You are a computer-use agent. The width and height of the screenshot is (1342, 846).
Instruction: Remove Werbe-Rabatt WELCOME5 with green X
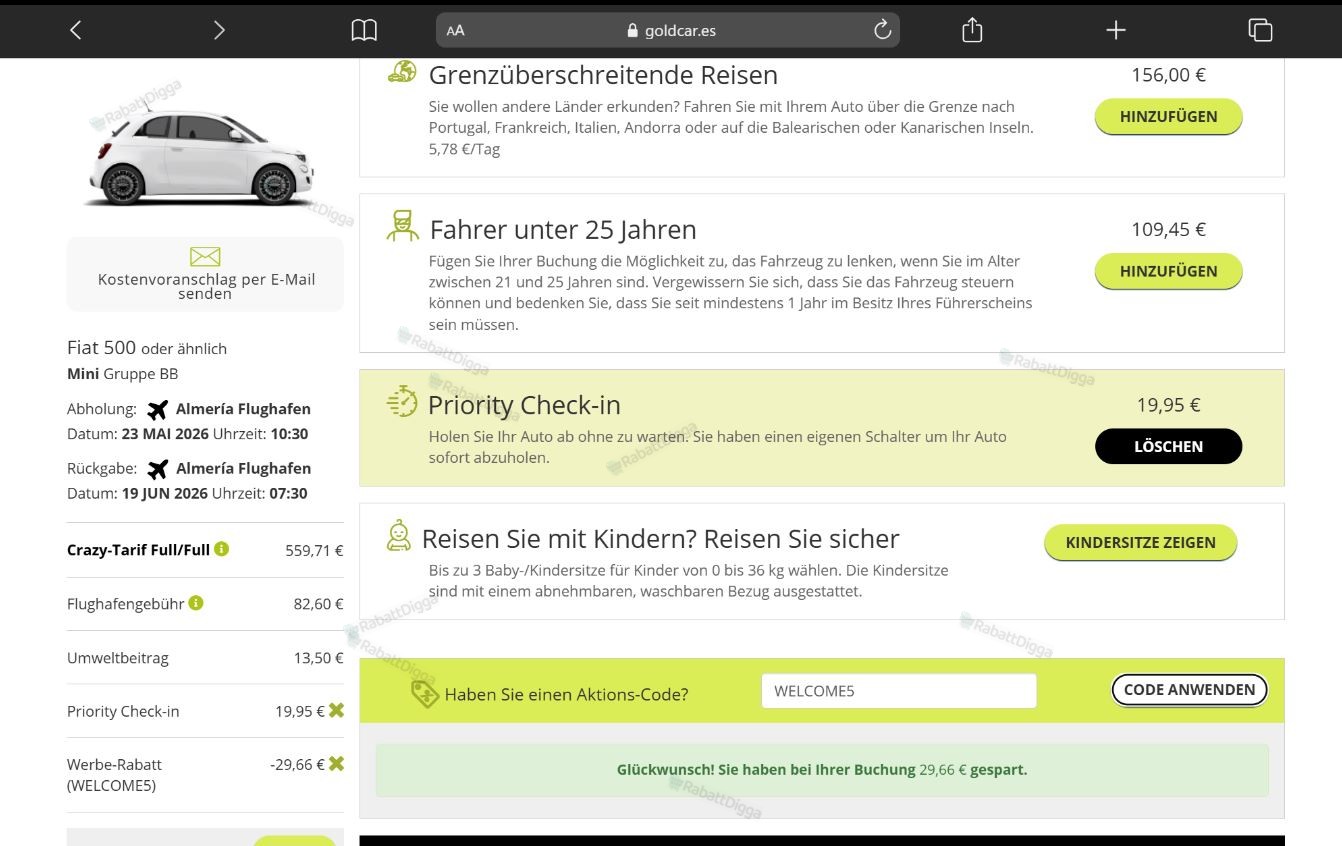click(336, 763)
